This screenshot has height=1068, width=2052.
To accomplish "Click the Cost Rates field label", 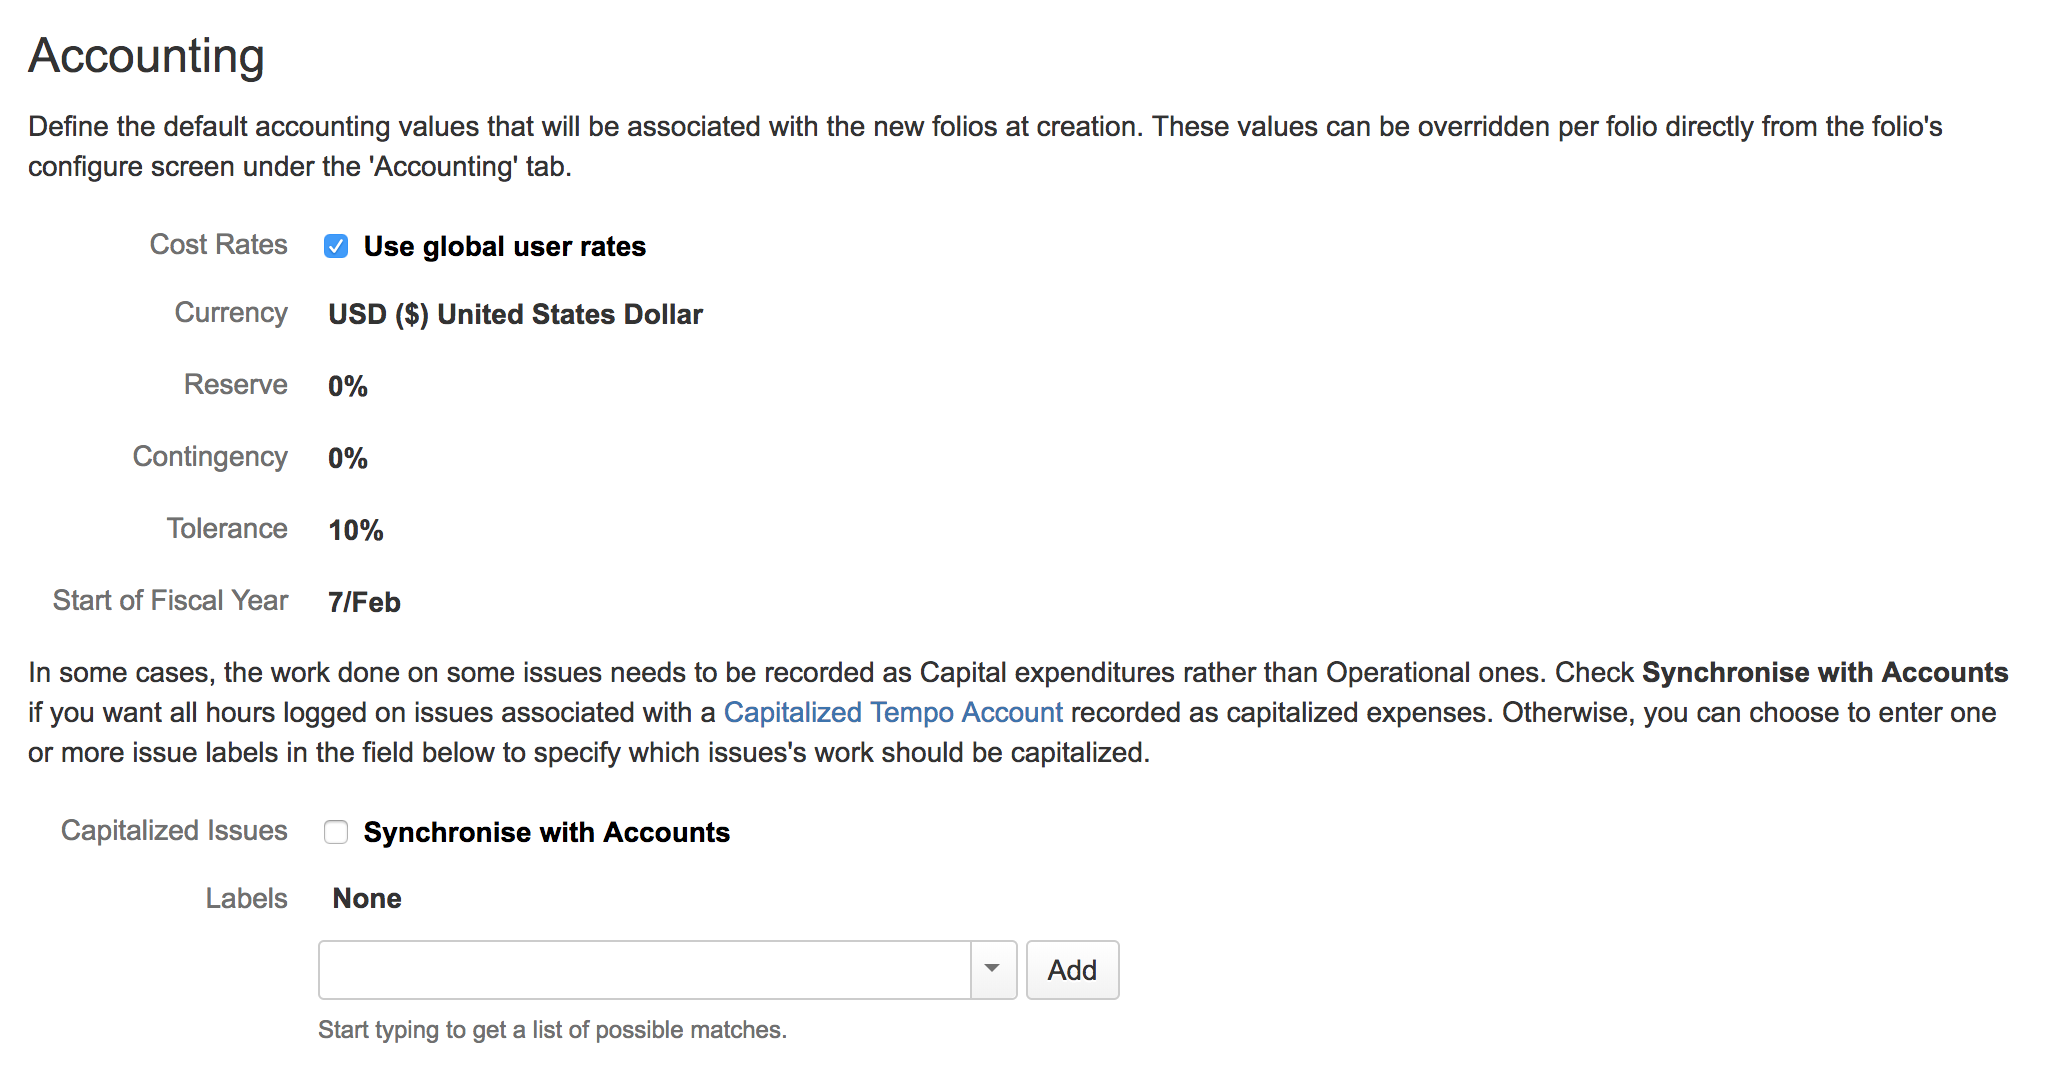I will click(218, 245).
